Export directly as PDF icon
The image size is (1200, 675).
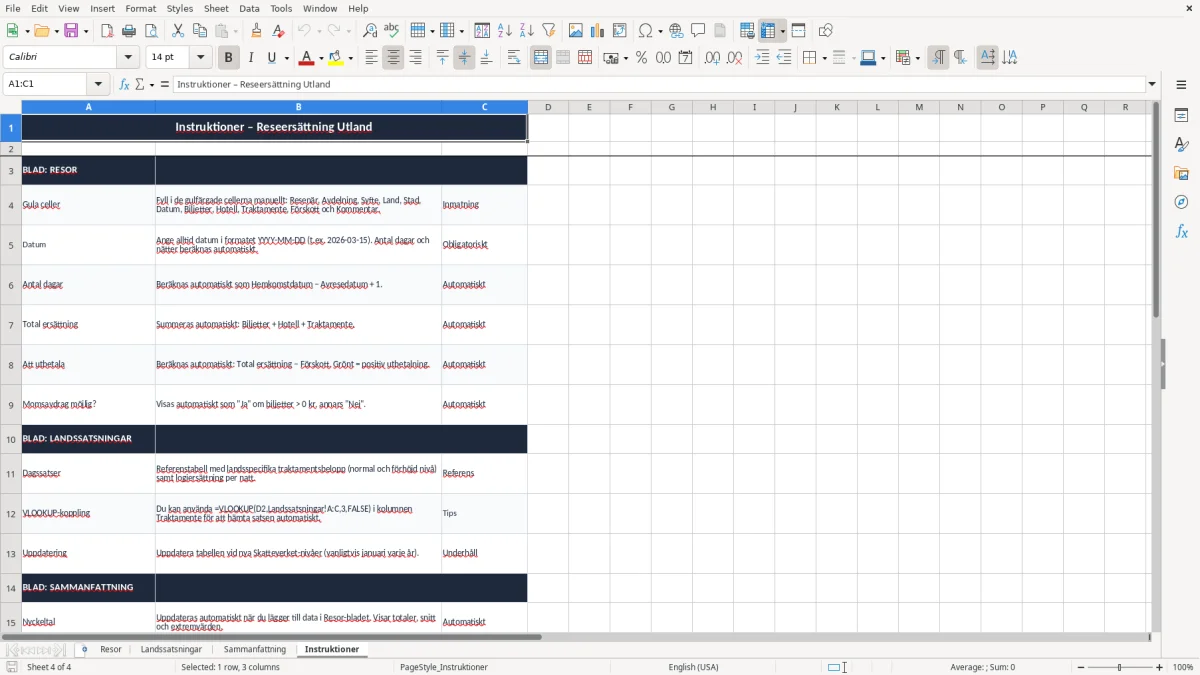[x=107, y=31]
